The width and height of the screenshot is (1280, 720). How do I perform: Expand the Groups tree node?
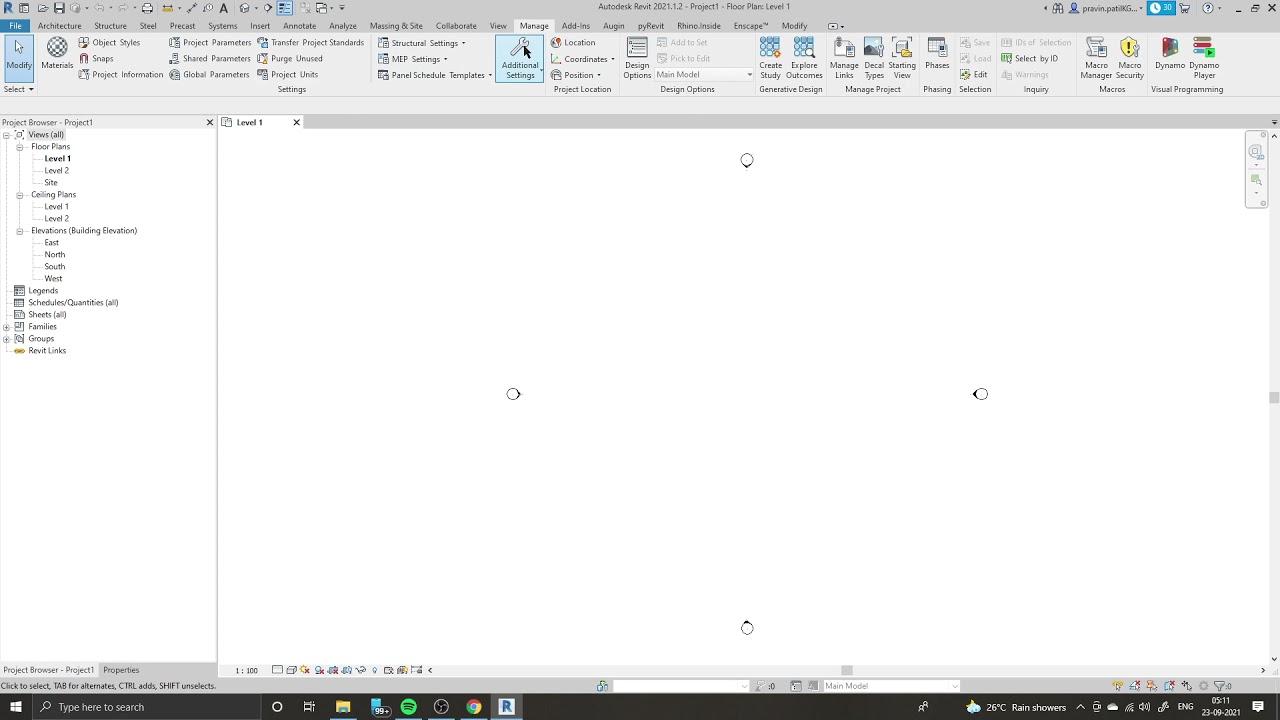coord(6,339)
